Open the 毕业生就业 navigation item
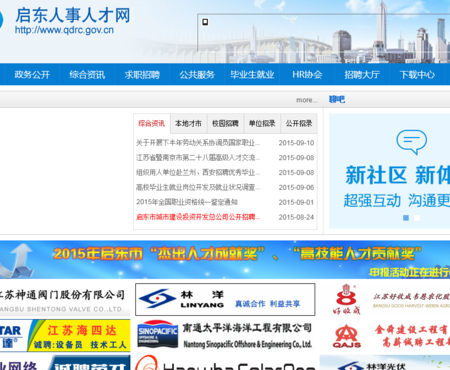The height and width of the screenshot is (370, 450). [252, 74]
